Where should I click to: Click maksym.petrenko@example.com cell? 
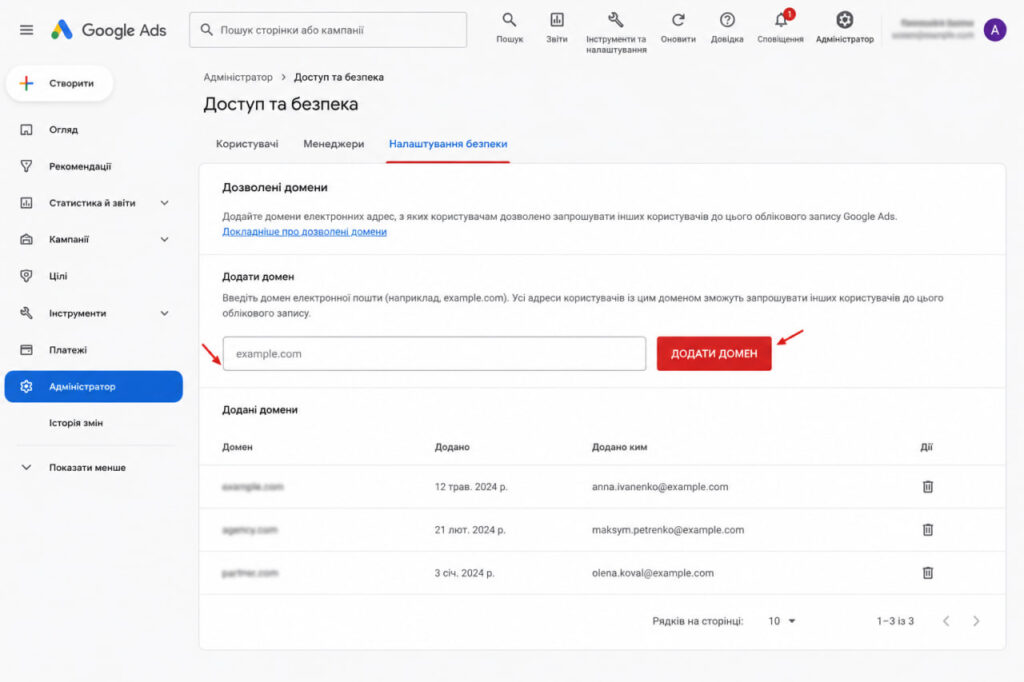coord(667,530)
